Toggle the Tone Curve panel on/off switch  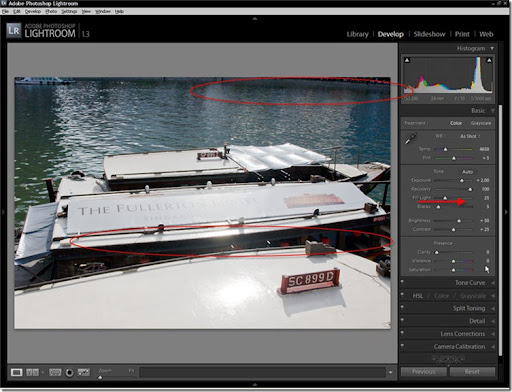pyautogui.click(x=402, y=282)
